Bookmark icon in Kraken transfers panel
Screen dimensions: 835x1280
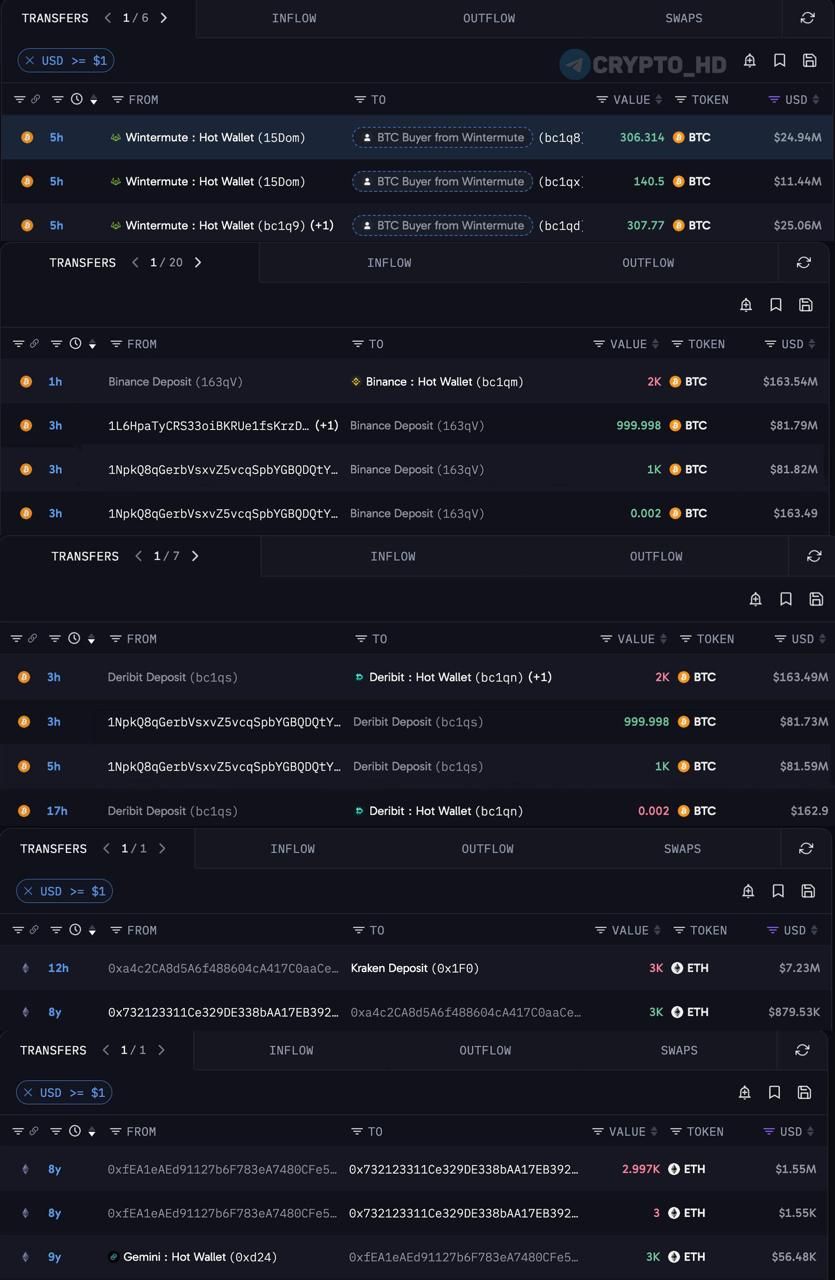(x=778, y=891)
